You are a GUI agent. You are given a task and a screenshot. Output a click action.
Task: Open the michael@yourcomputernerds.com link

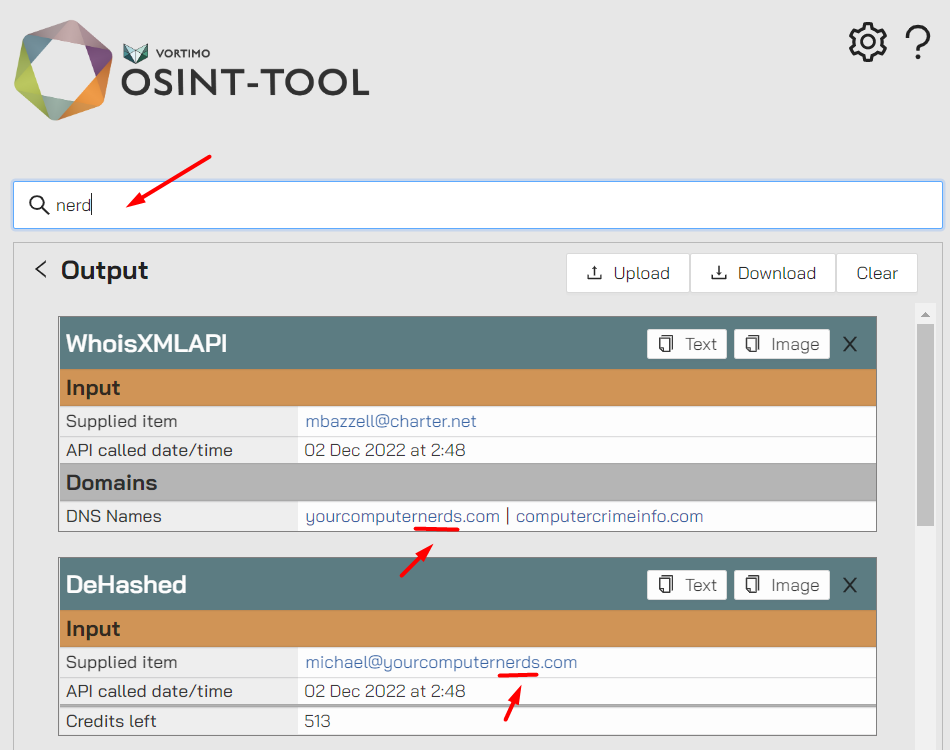pyautogui.click(x=441, y=662)
